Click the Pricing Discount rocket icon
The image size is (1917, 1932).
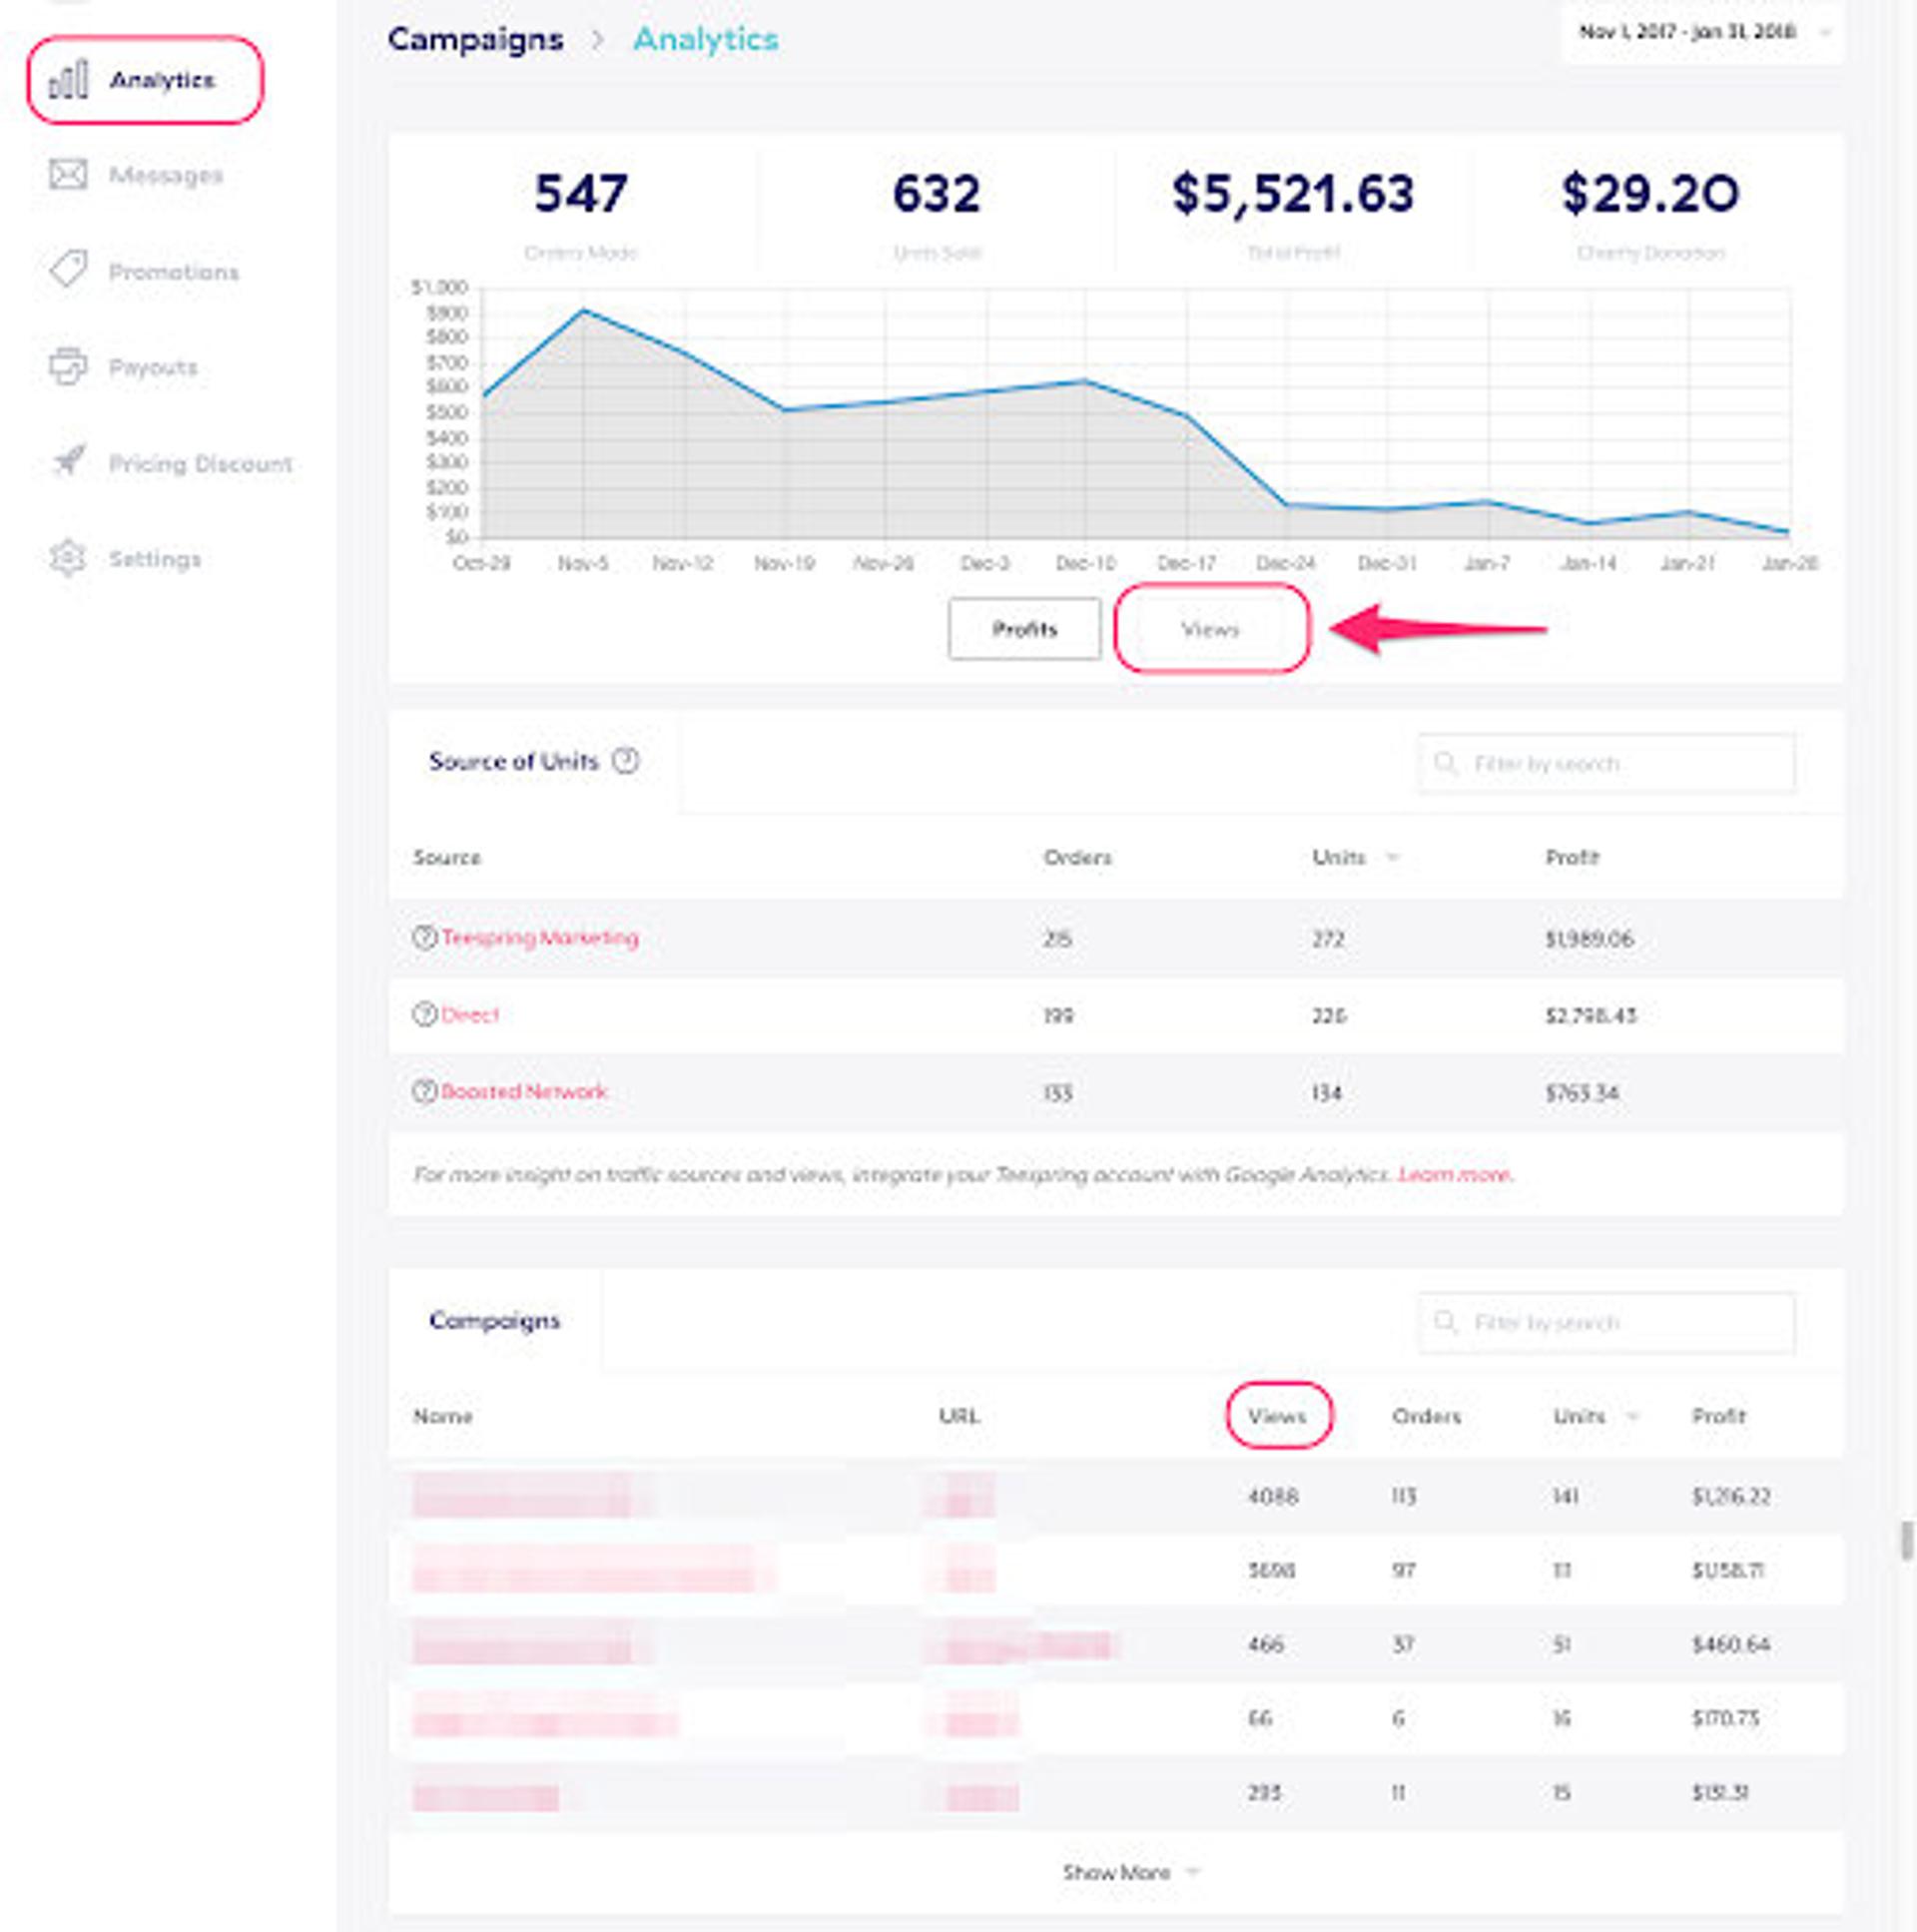pyautogui.click(x=68, y=462)
